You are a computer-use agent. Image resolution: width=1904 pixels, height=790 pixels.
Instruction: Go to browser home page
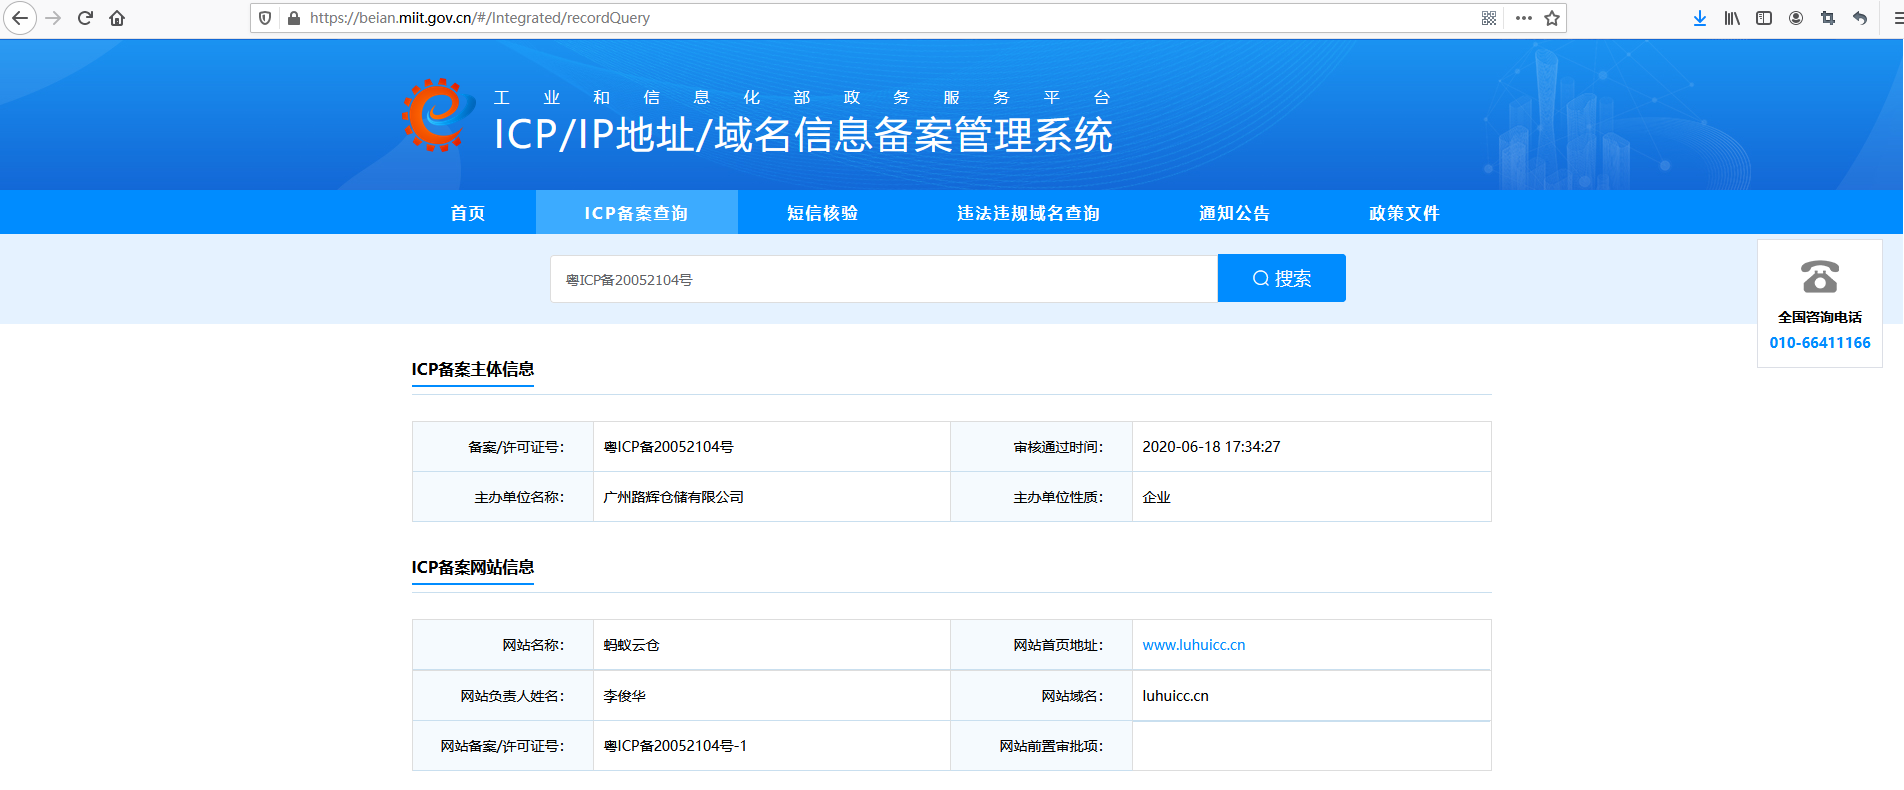coord(117,18)
